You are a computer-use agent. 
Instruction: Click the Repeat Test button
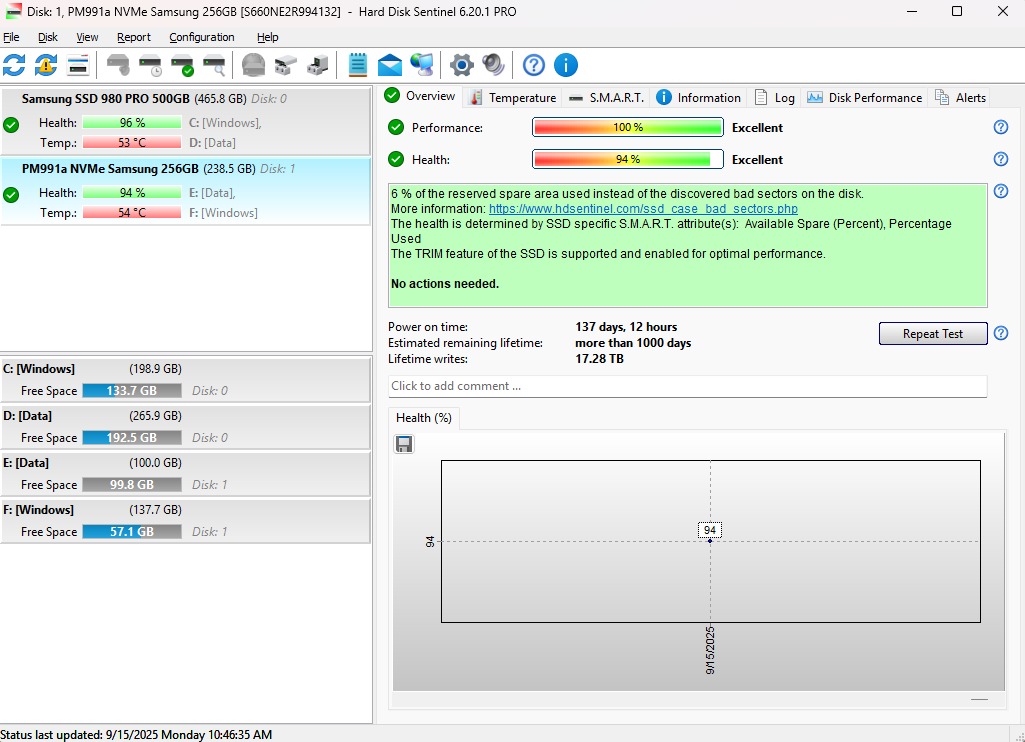click(x=933, y=333)
